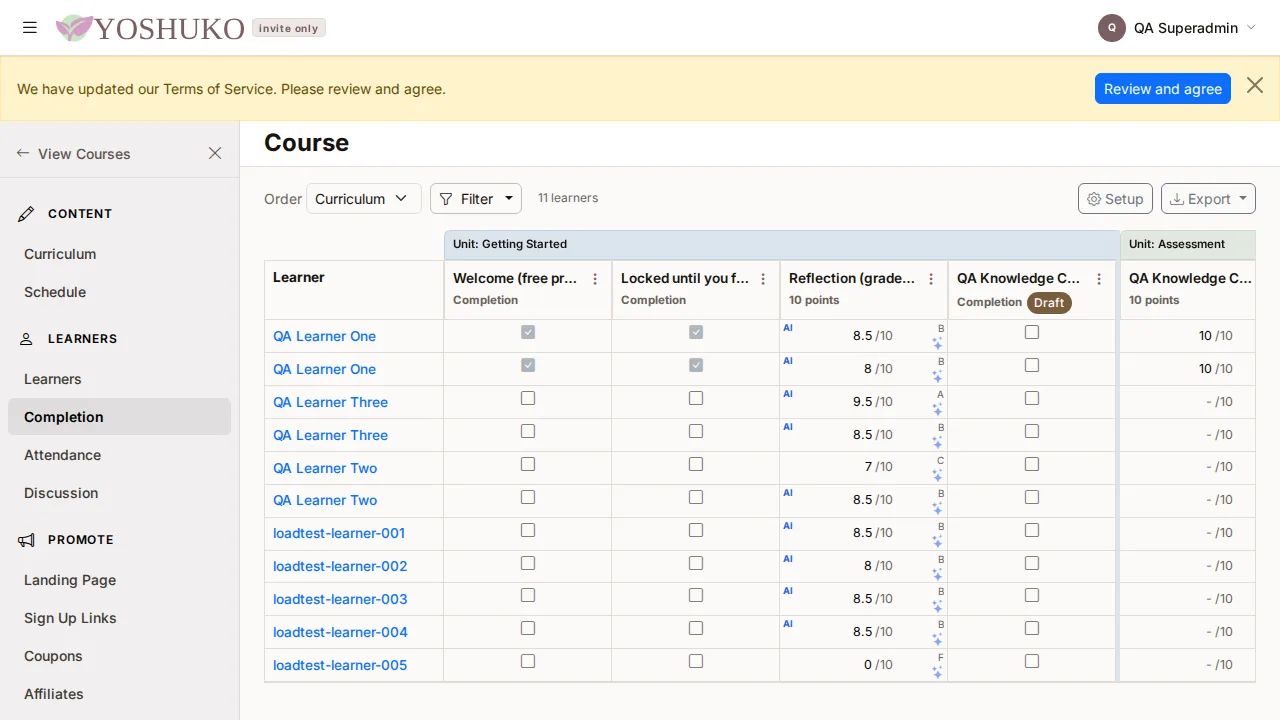Image resolution: width=1280 pixels, height=720 pixels.
Task: Click the AI badge in loadtest-learner-002 row
Action: coord(788,559)
